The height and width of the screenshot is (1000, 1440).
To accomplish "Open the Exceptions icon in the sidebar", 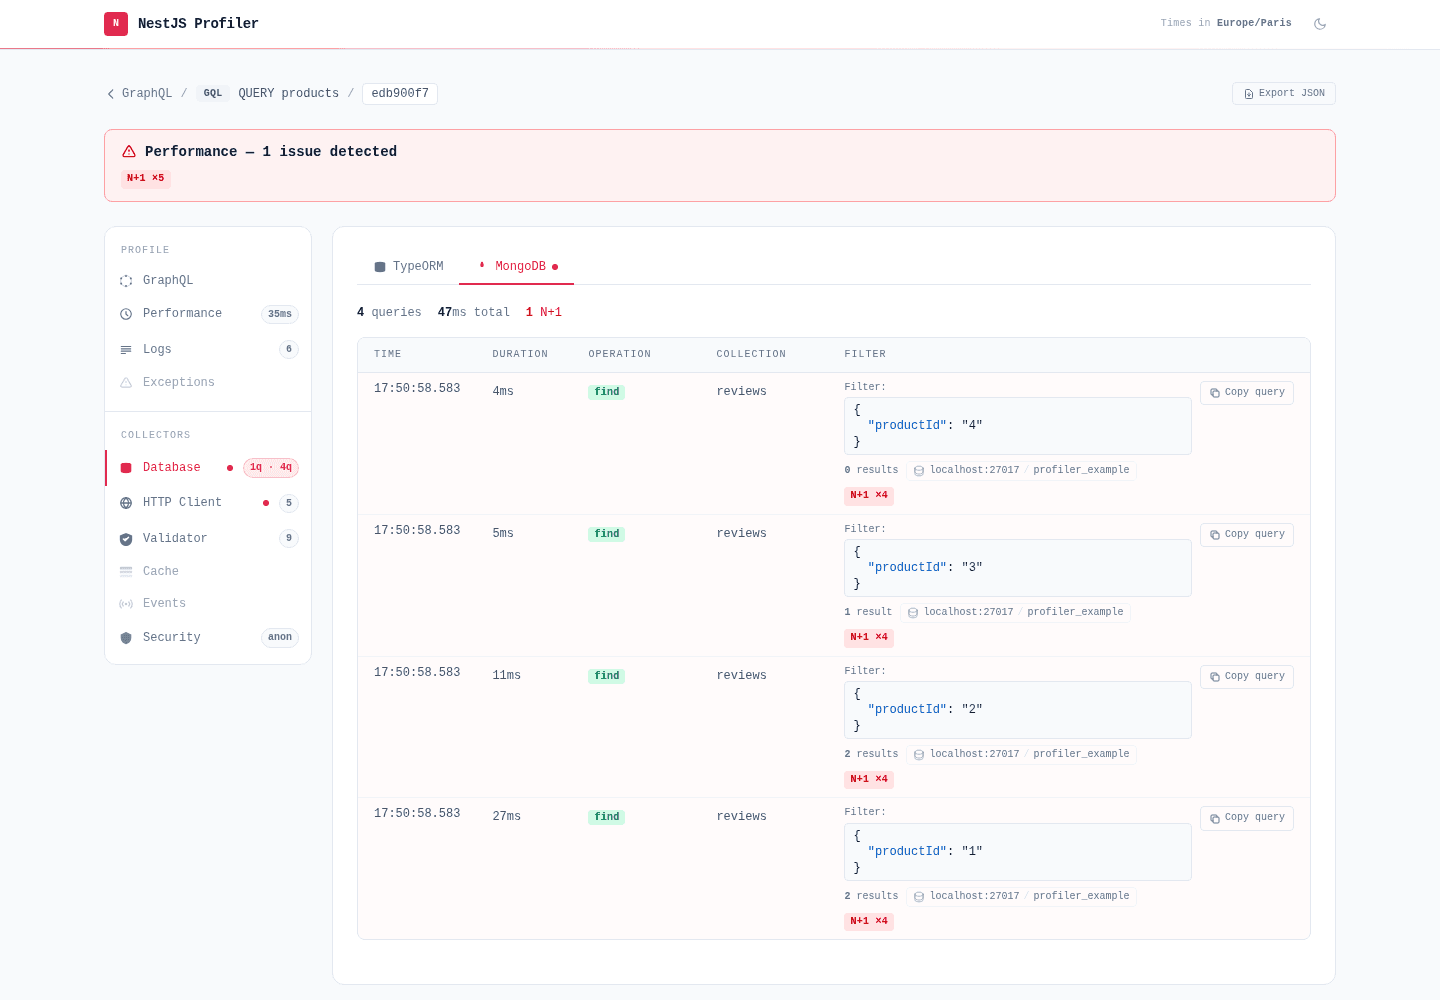I will click(126, 383).
